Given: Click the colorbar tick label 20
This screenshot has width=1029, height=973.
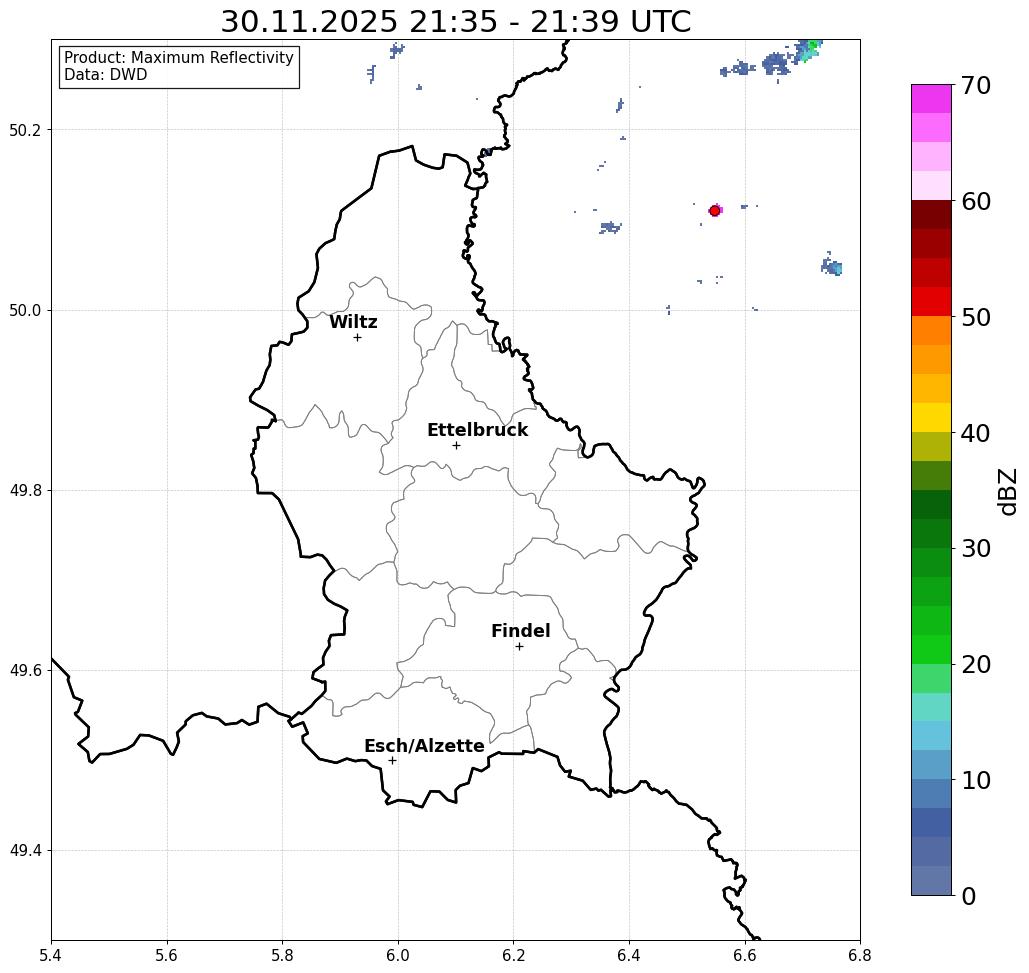Looking at the screenshot, I should click(975, 664).
